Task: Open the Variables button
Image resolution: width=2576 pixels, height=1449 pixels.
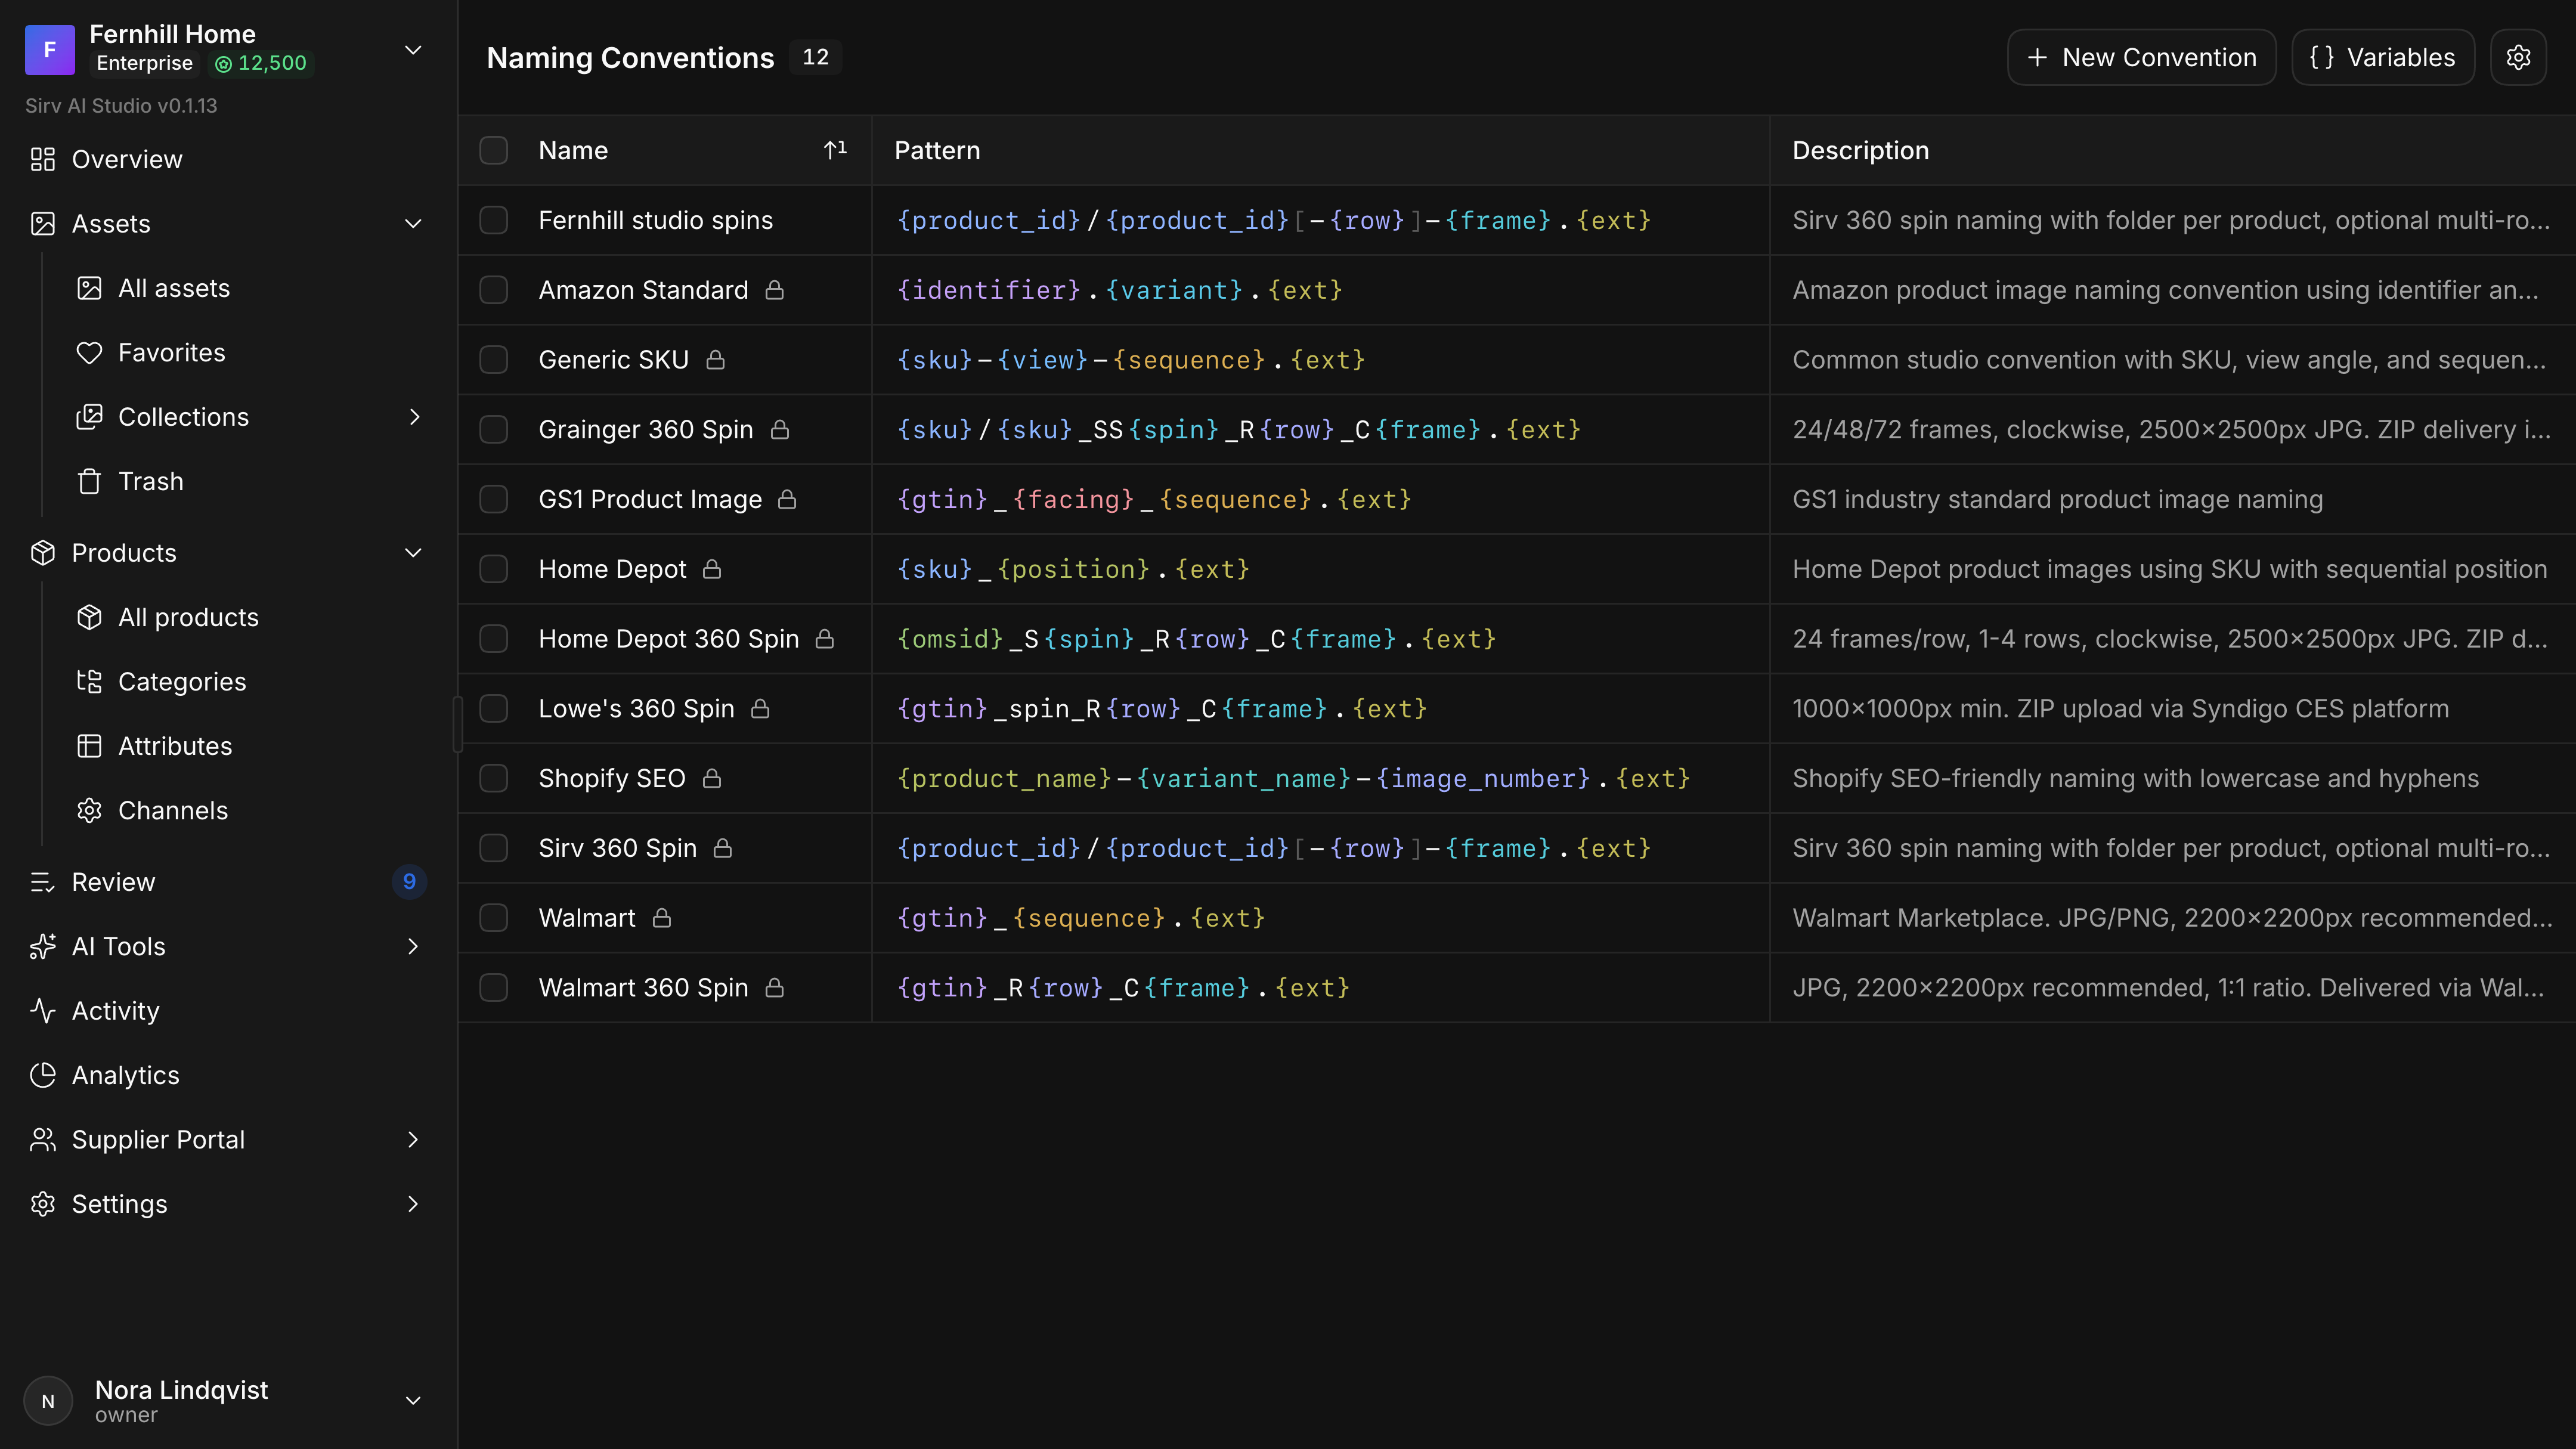Action: (x=2382, y=57)
